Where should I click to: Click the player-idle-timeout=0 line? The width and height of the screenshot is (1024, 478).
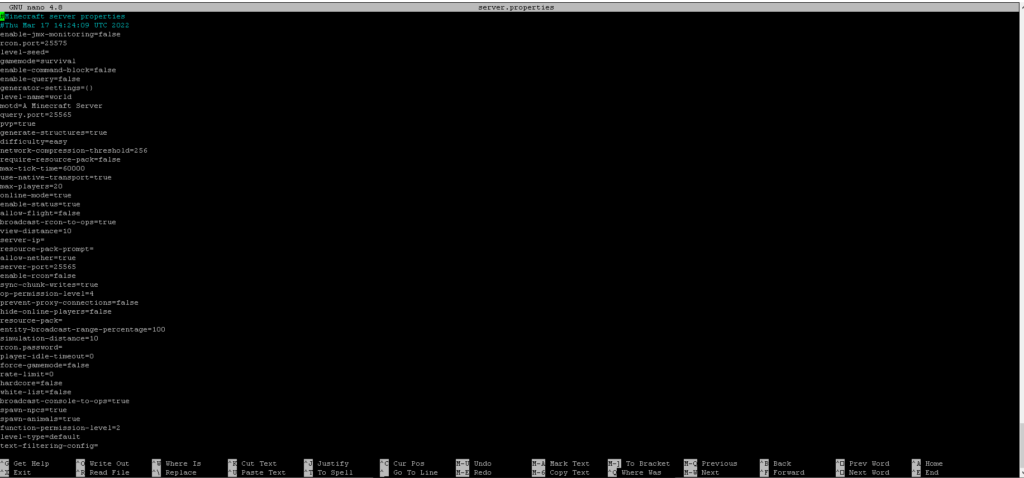click(47, 357)
